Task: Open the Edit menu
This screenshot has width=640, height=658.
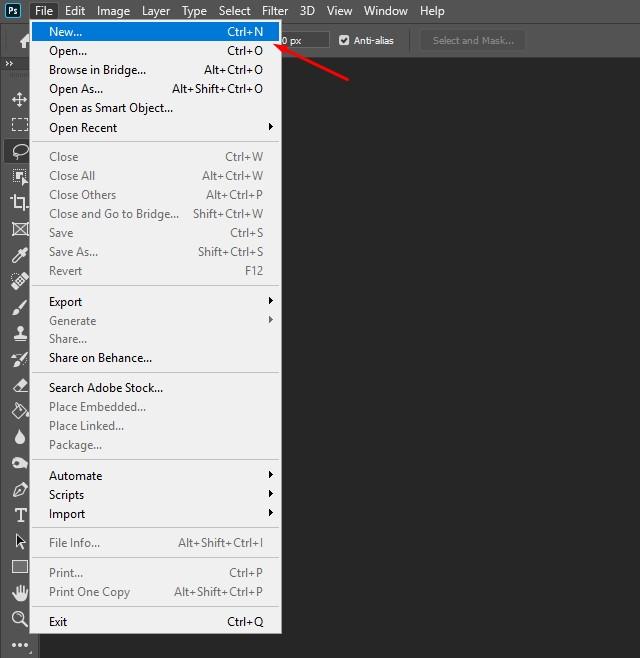Action: pyautogui.click(x=75, y=10)
